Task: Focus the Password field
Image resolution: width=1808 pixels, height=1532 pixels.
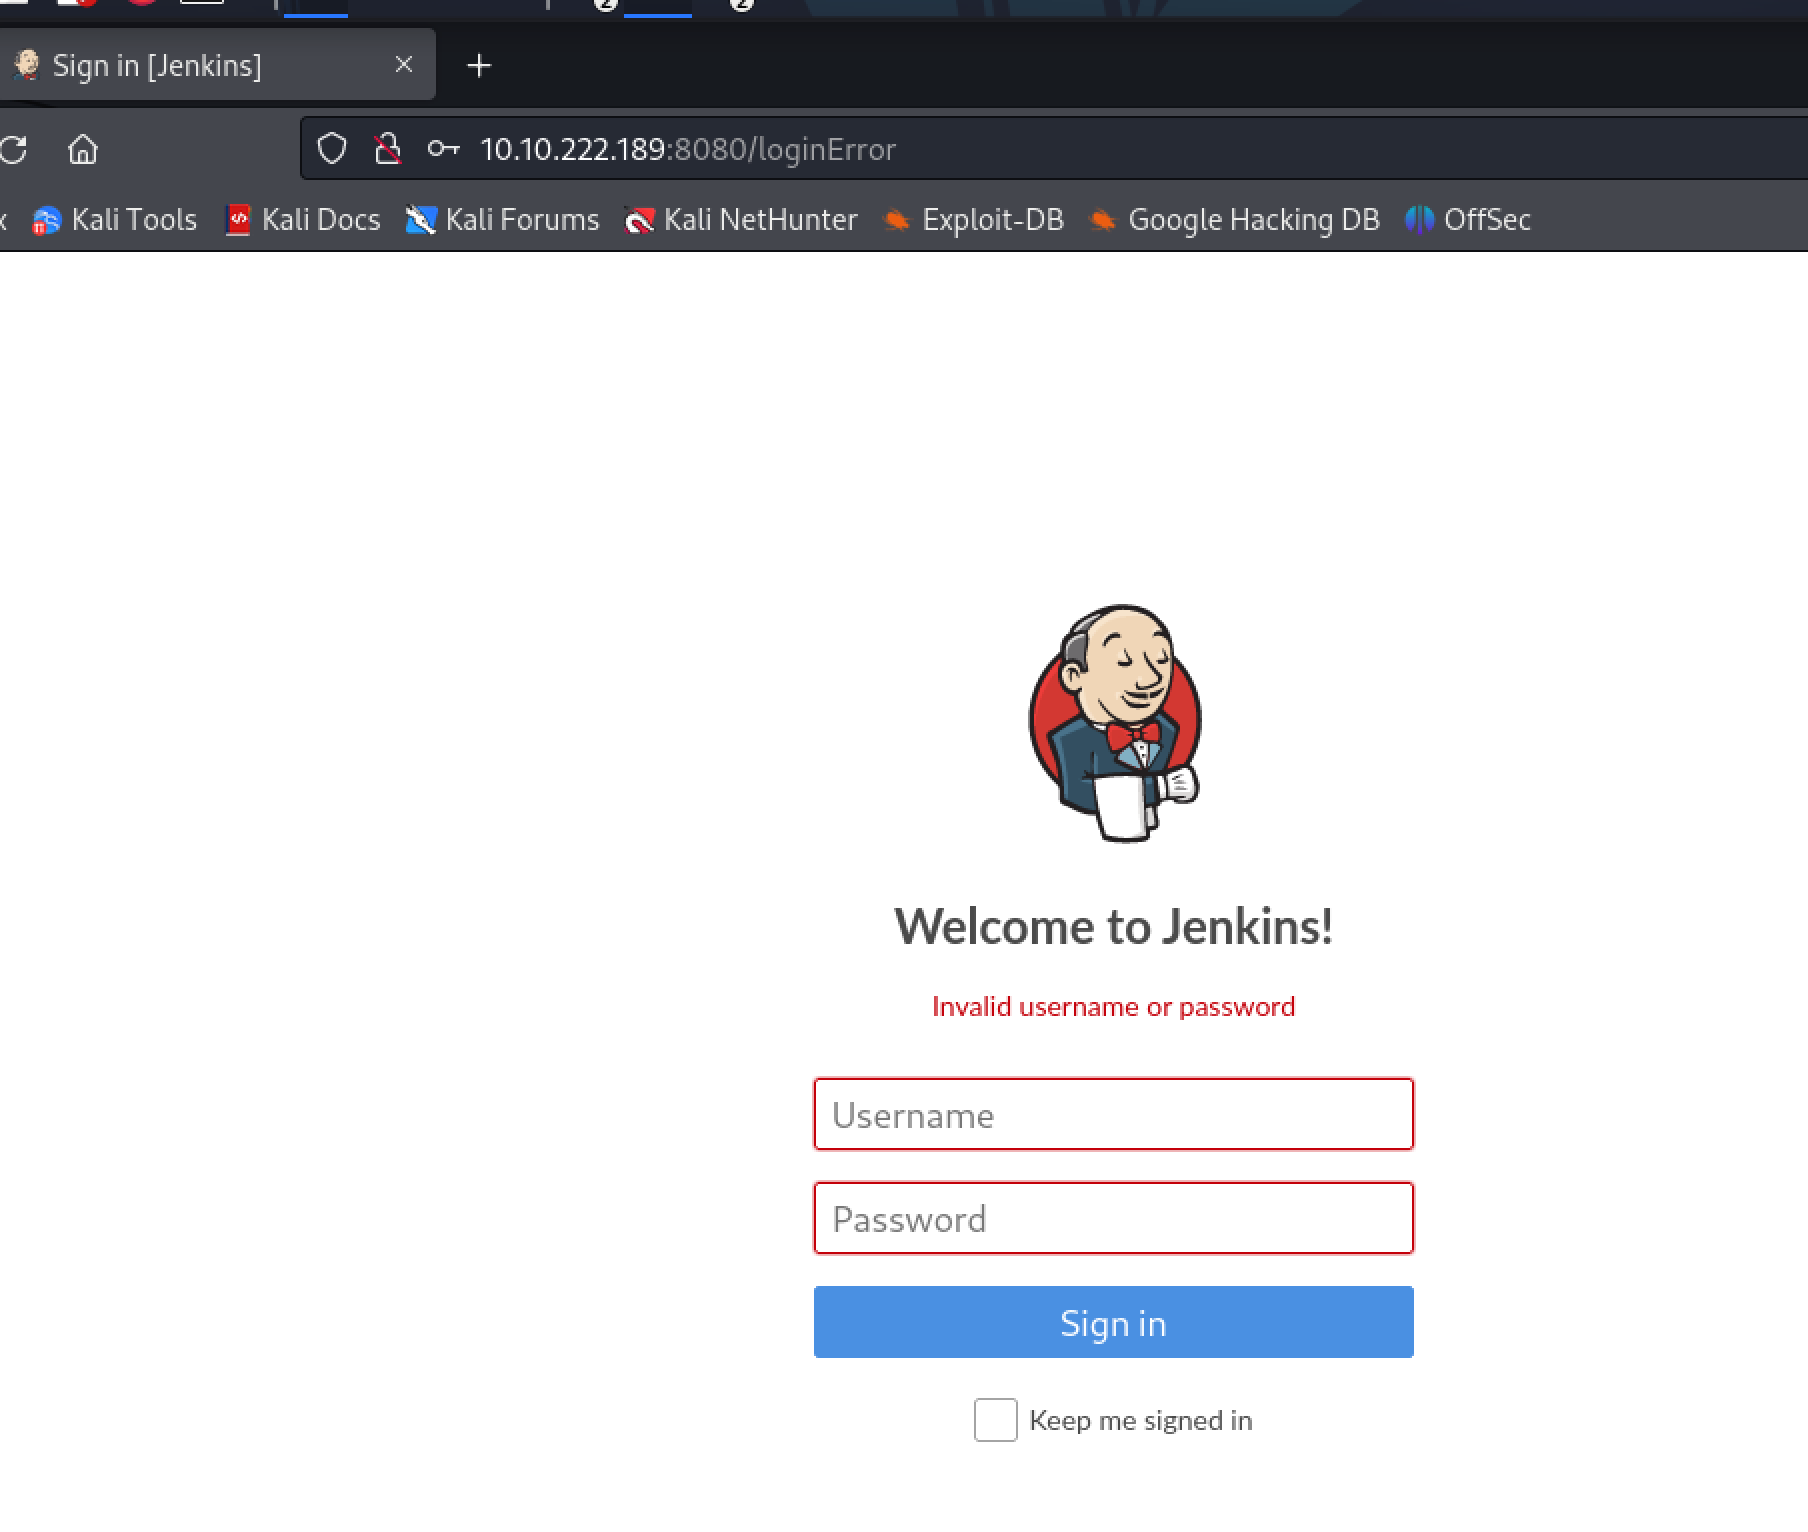Action: [x=1113, y=1218]
